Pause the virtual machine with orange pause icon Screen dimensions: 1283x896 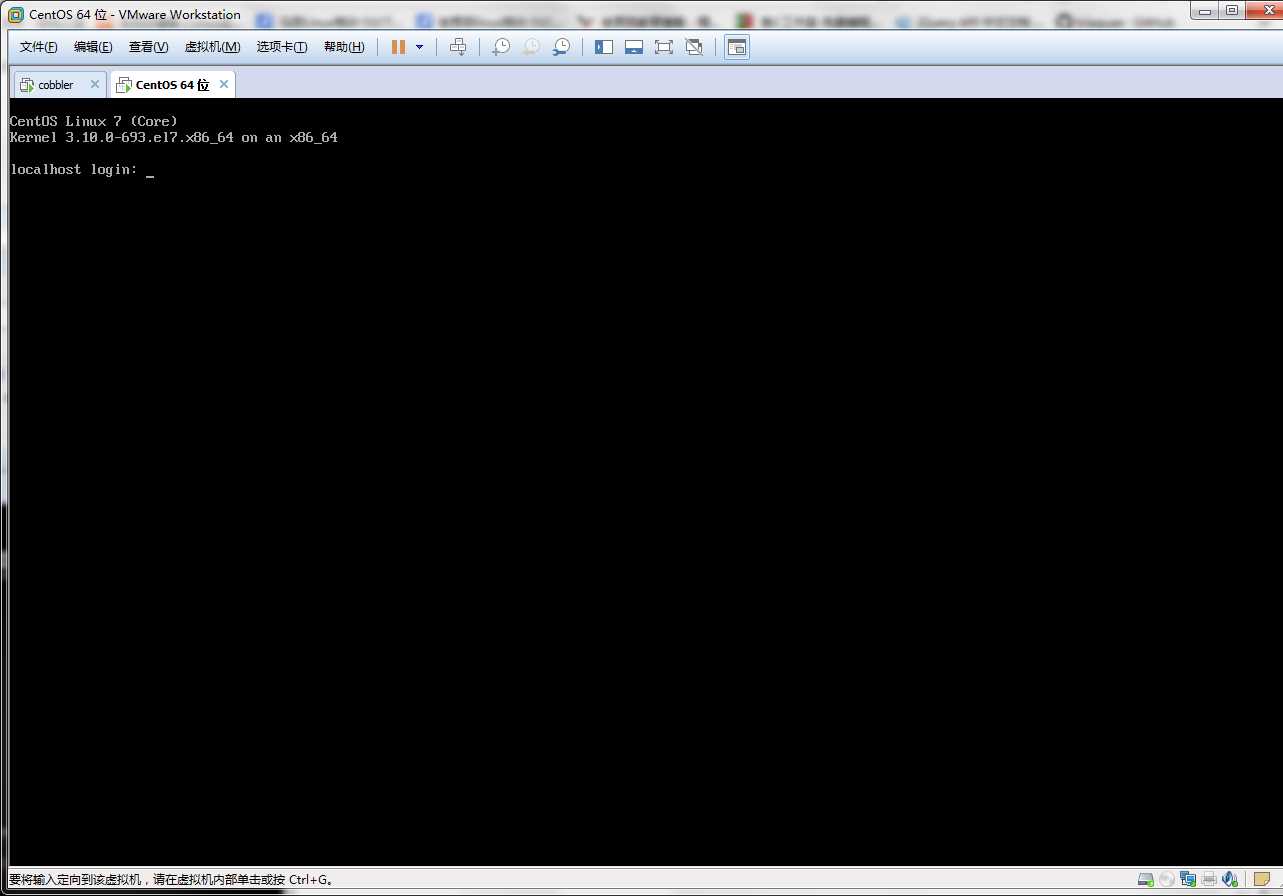point(398,47)
